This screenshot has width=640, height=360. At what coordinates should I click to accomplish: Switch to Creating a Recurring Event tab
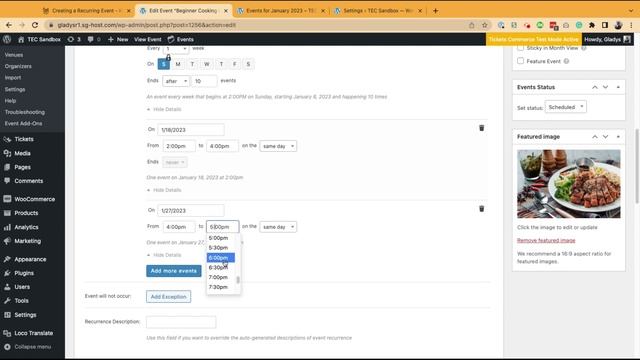tap(87, 11)
